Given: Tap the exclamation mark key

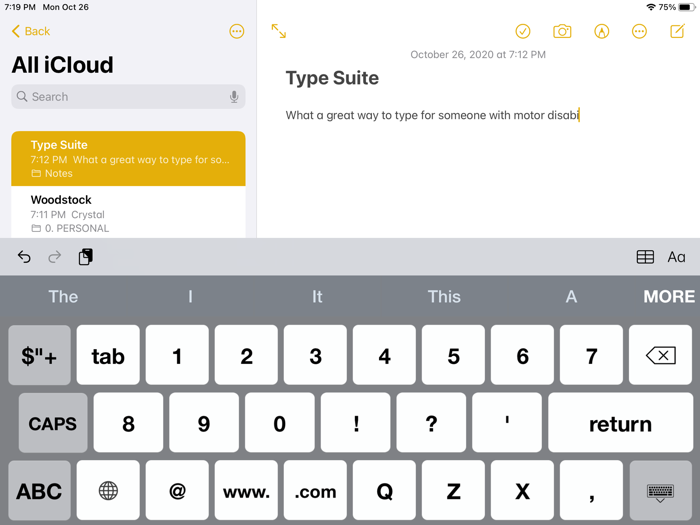Looking at the screenshot, I should (355, 423).
